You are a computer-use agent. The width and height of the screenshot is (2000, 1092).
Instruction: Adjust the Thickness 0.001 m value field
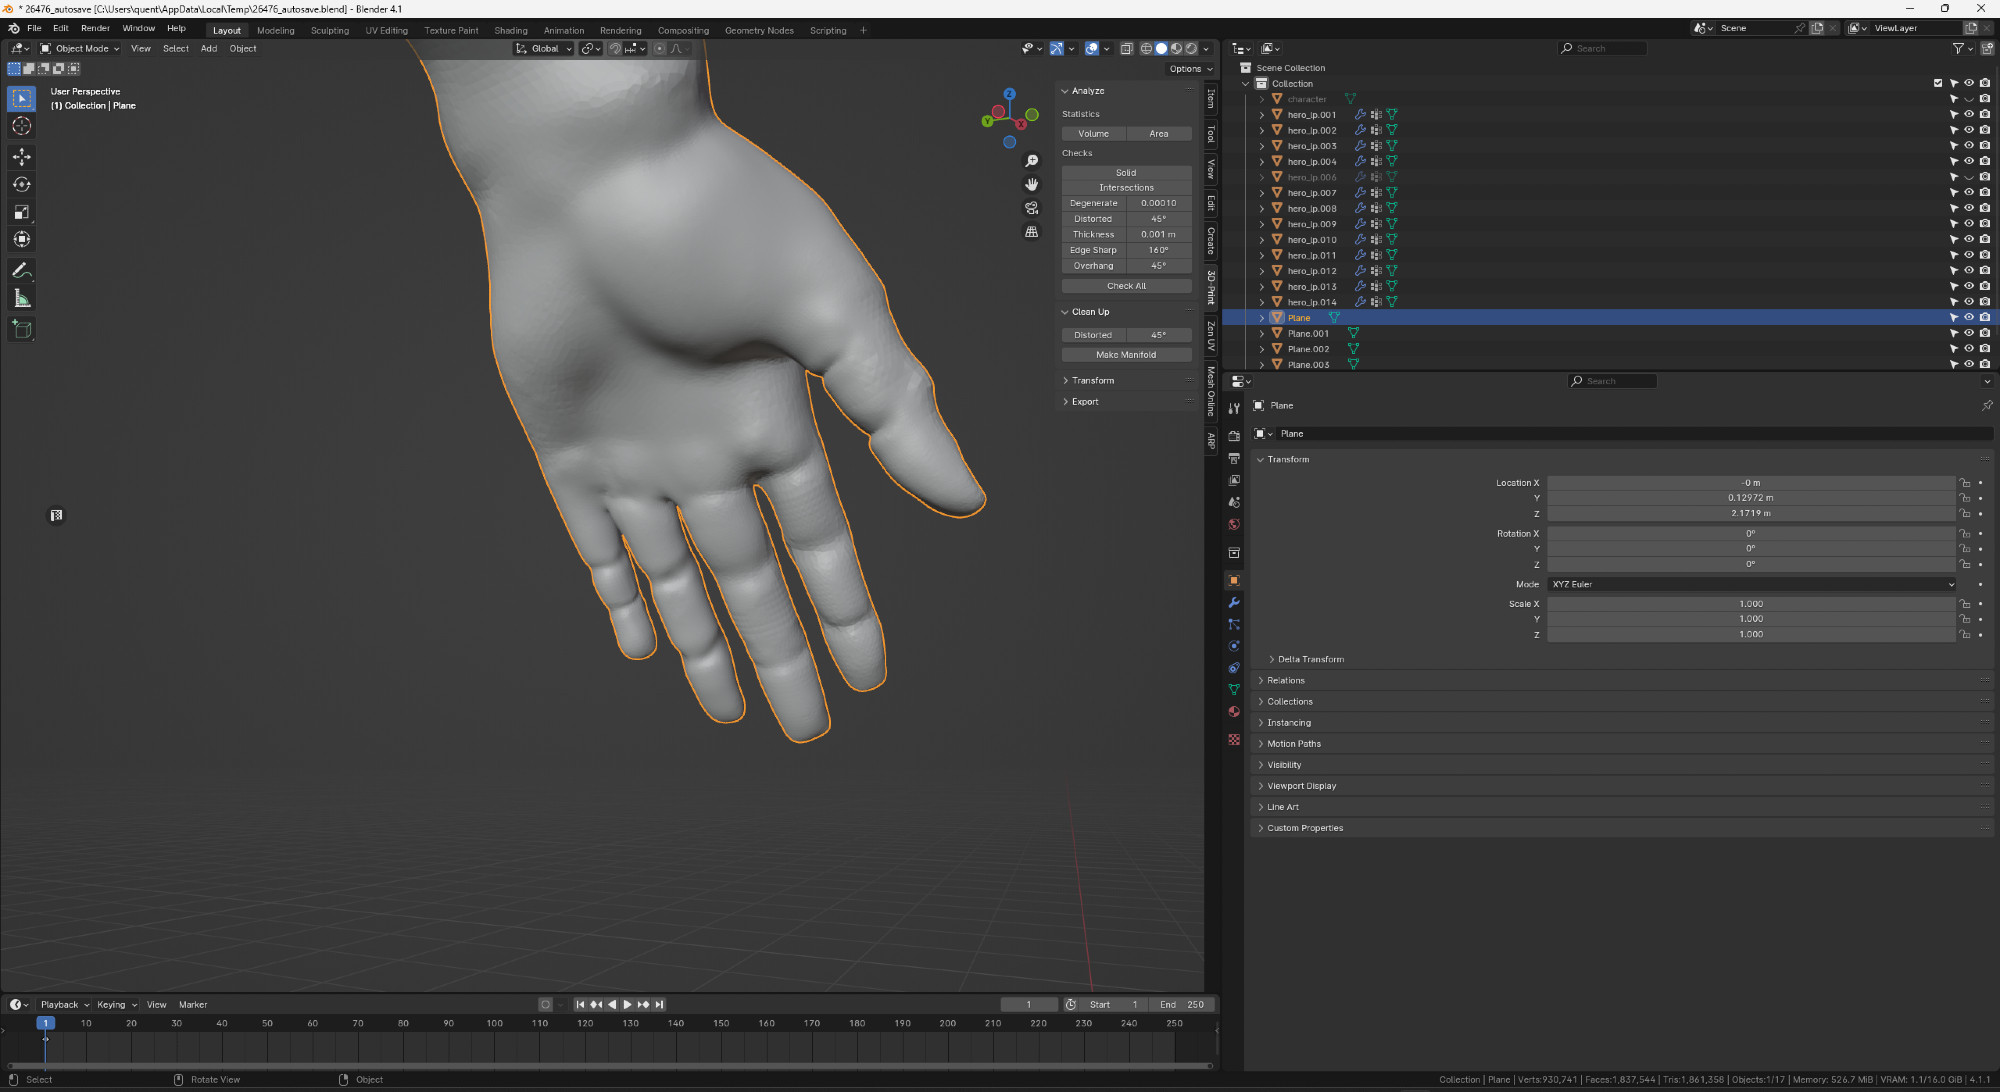pos(1159,235)
